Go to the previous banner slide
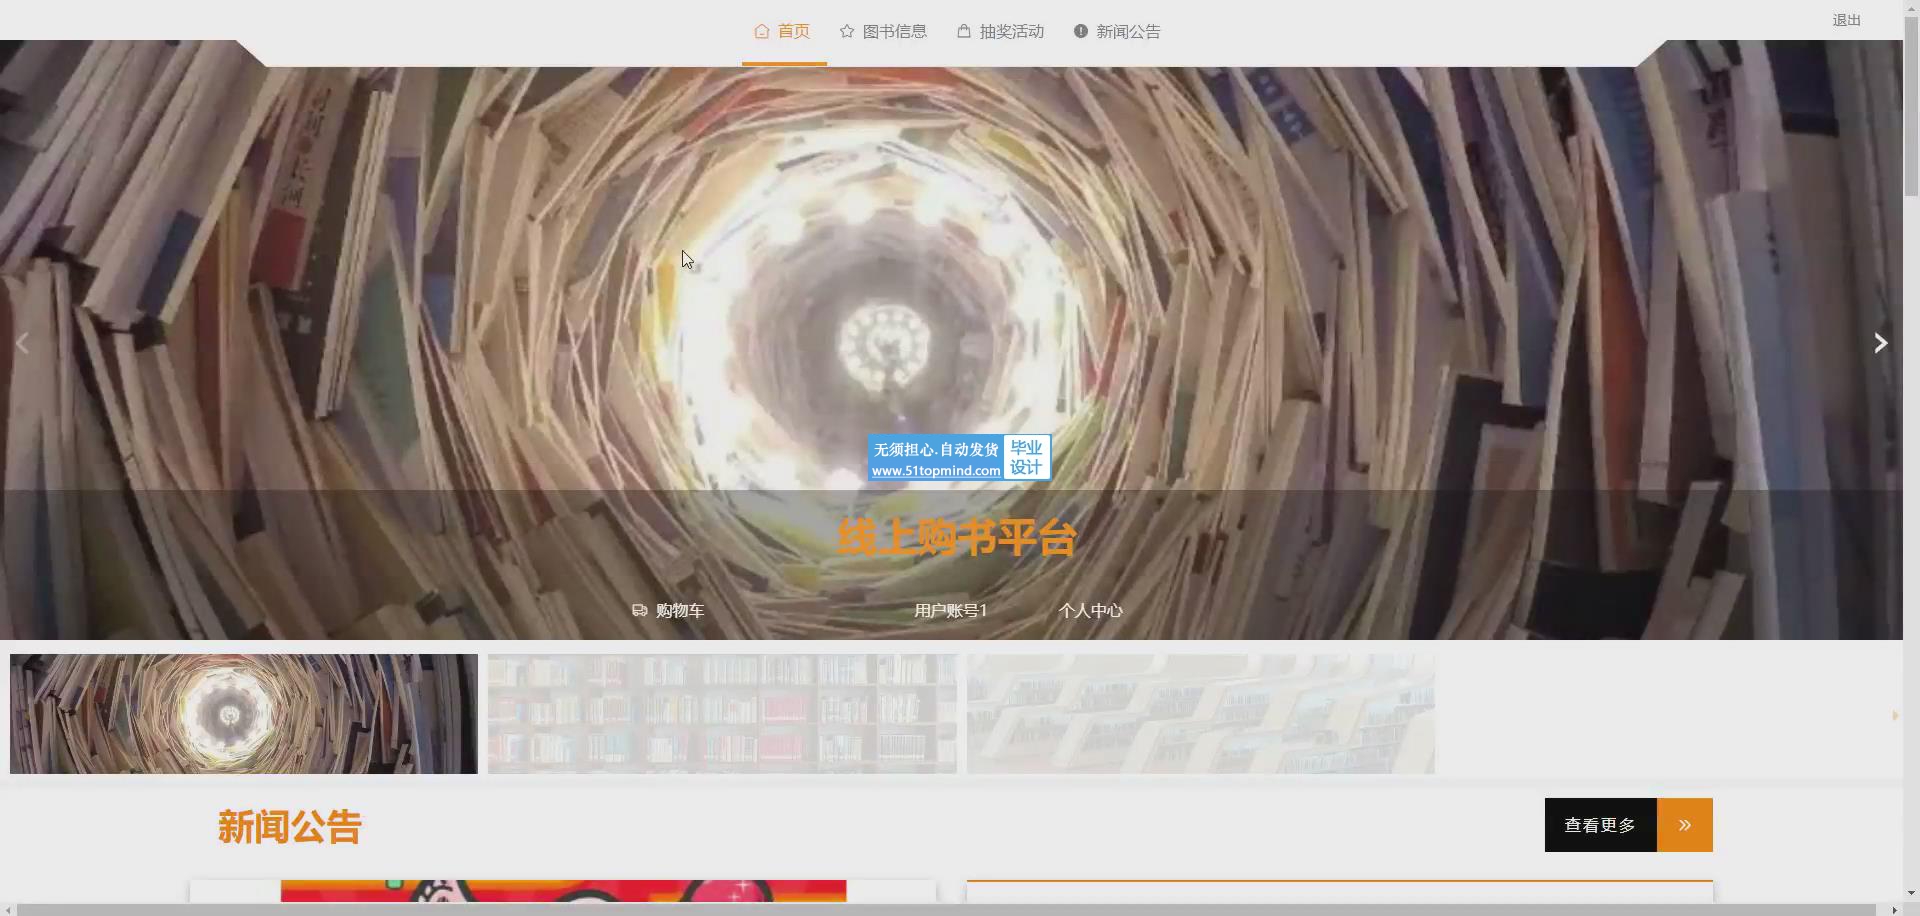The height and width of the screenshot is (916, 1920). coord(22,343)
